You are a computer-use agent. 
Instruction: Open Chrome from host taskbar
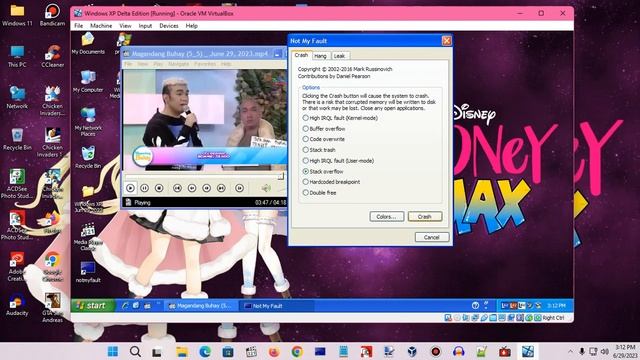point(297,351)
